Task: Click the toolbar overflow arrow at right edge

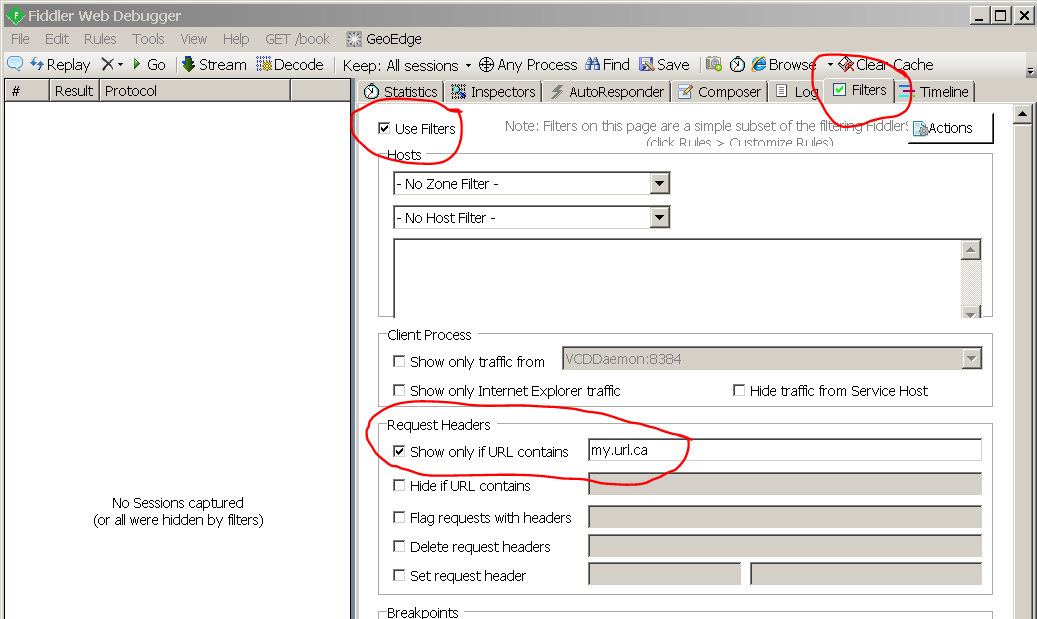Action: (x=1030, y=71)
